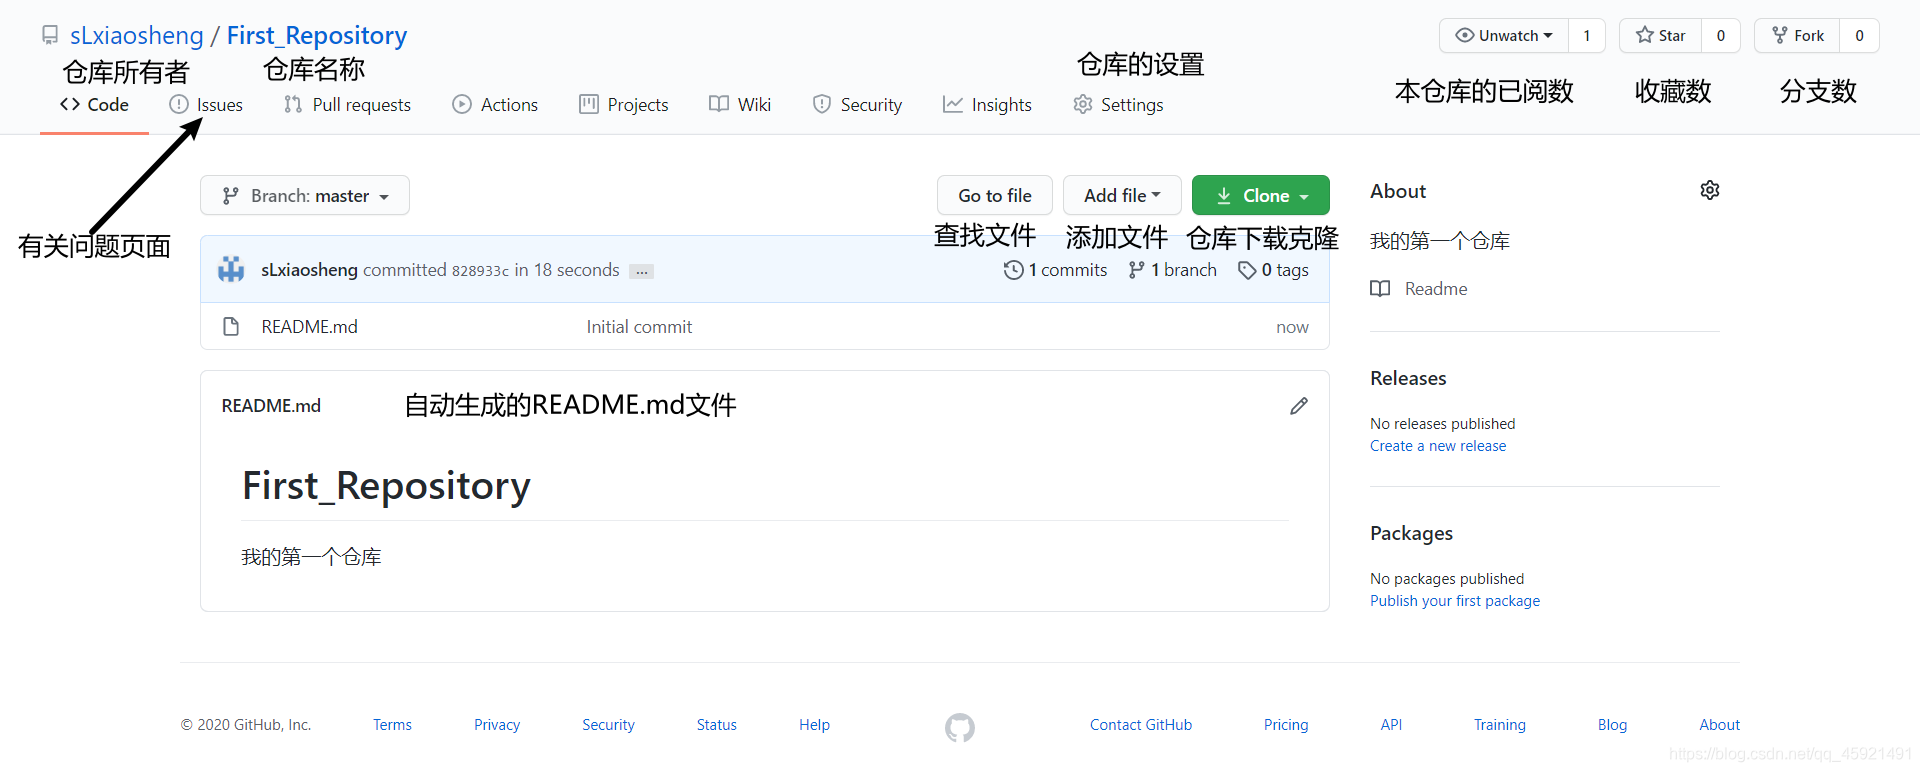Click sLxiaosheng author name in commit row
The image size is (1920, 772).
click(x=309, y=270)
